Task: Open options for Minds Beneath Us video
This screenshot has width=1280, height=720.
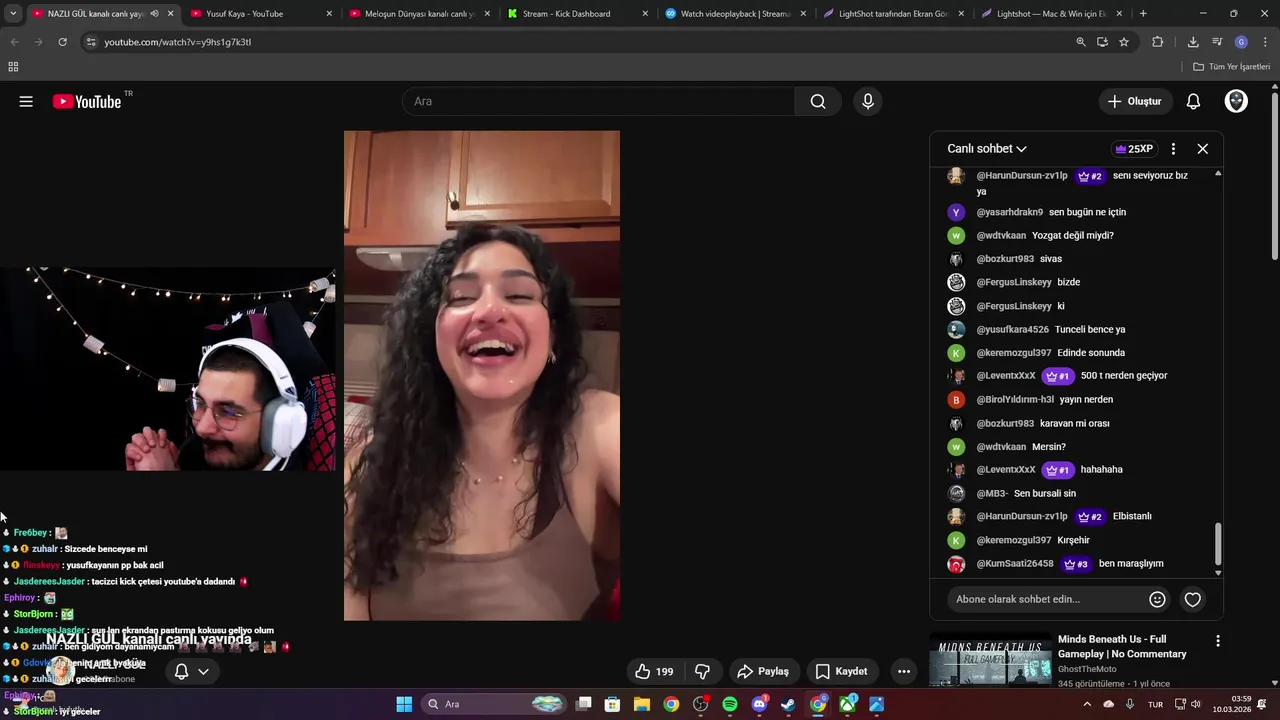Action: [x=1217, y=640]
